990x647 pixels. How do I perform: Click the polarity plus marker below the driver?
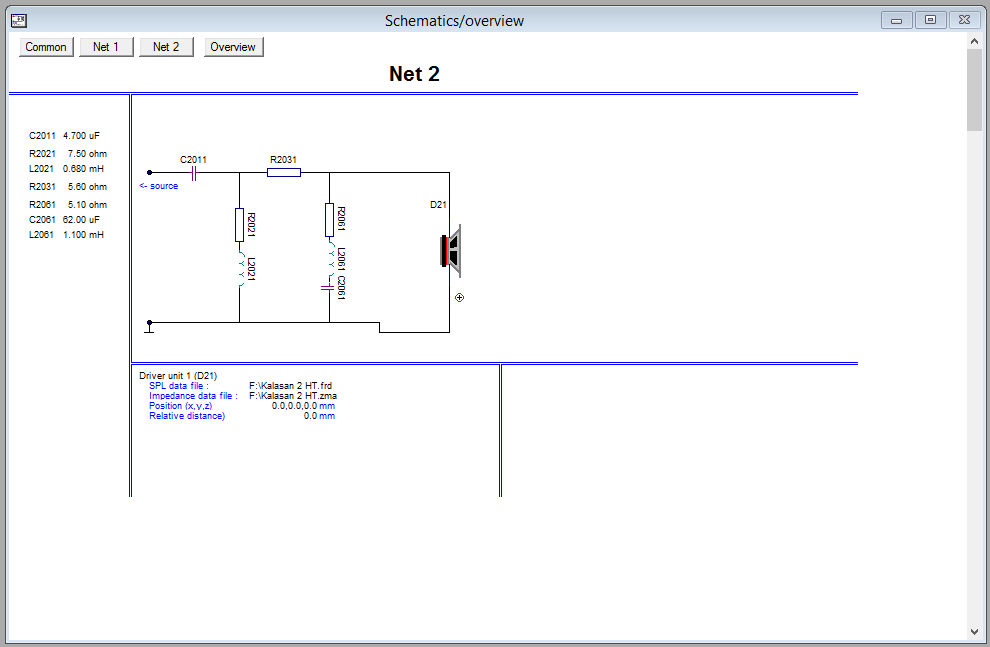pyautogui.click(x=459, y=297)
